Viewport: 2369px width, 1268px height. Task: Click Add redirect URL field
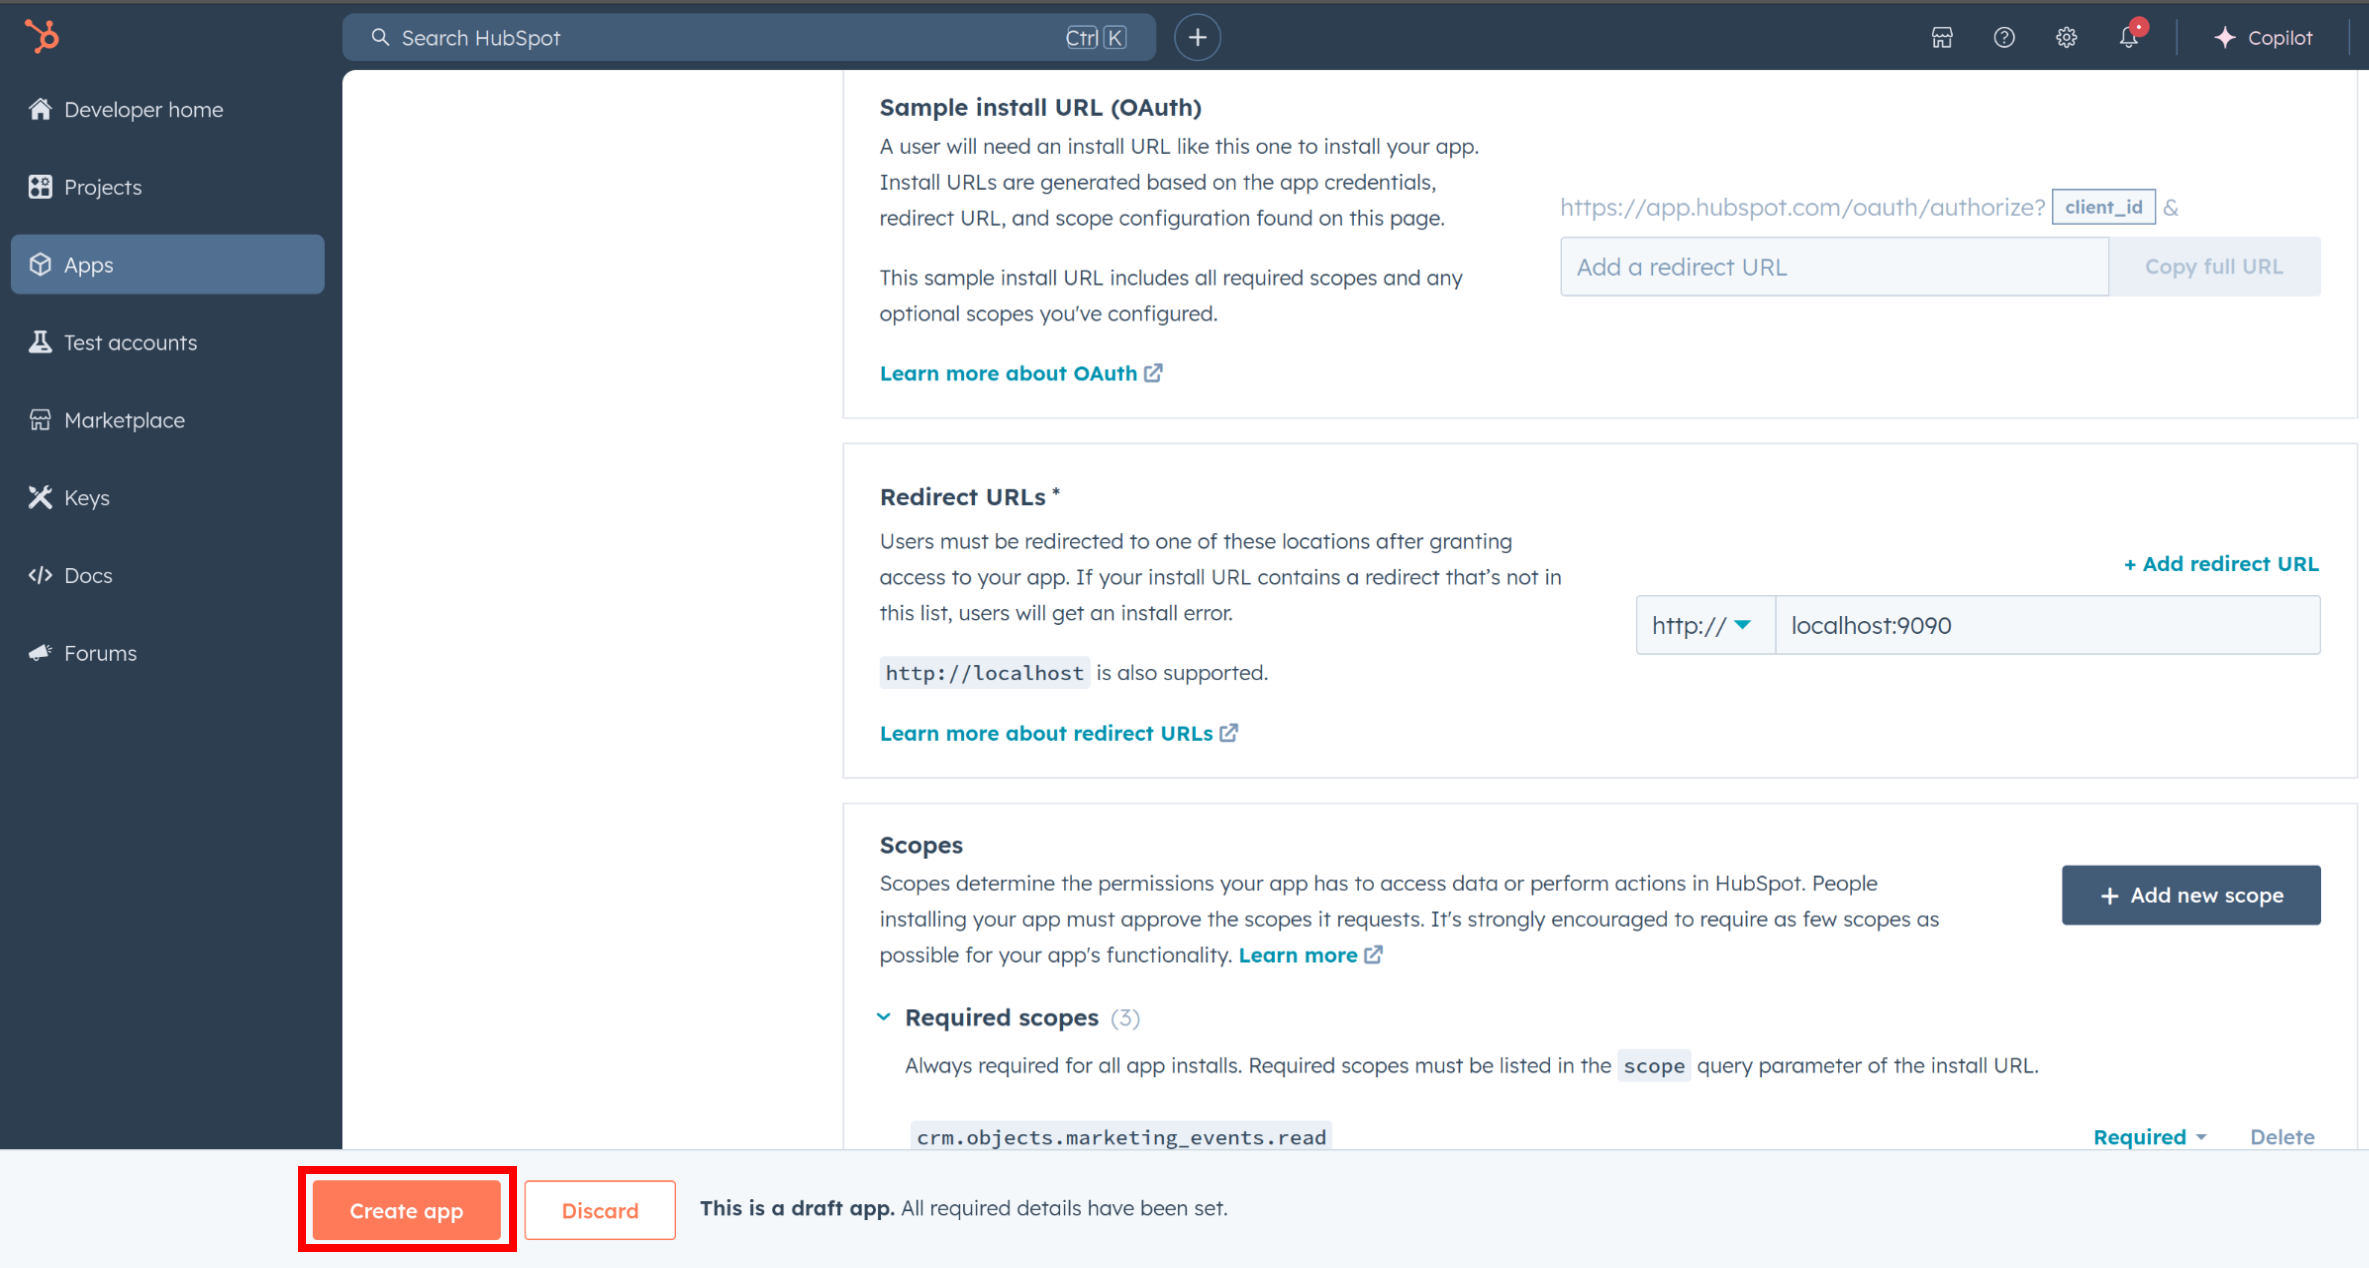point(1835,266)
